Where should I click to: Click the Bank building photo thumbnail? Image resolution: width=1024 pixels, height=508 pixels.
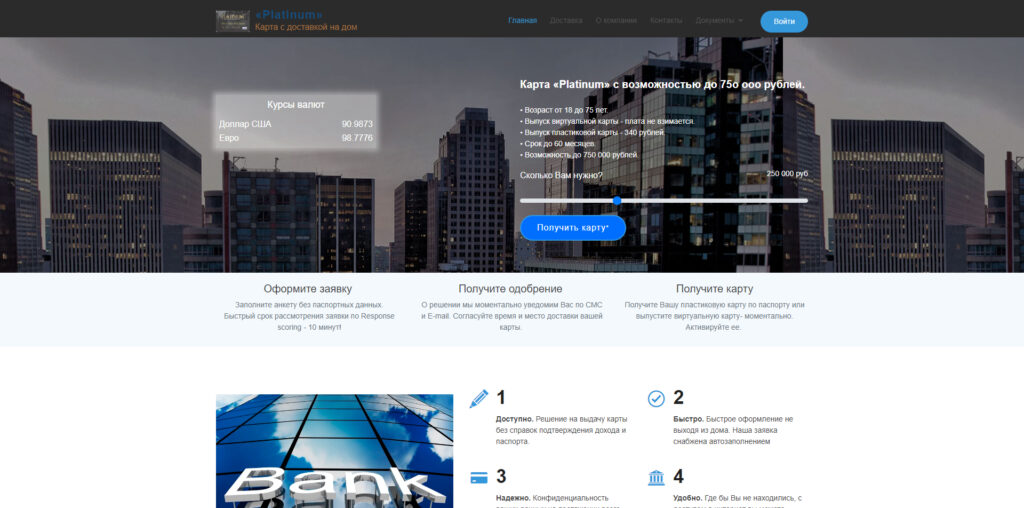click(334, 451)
